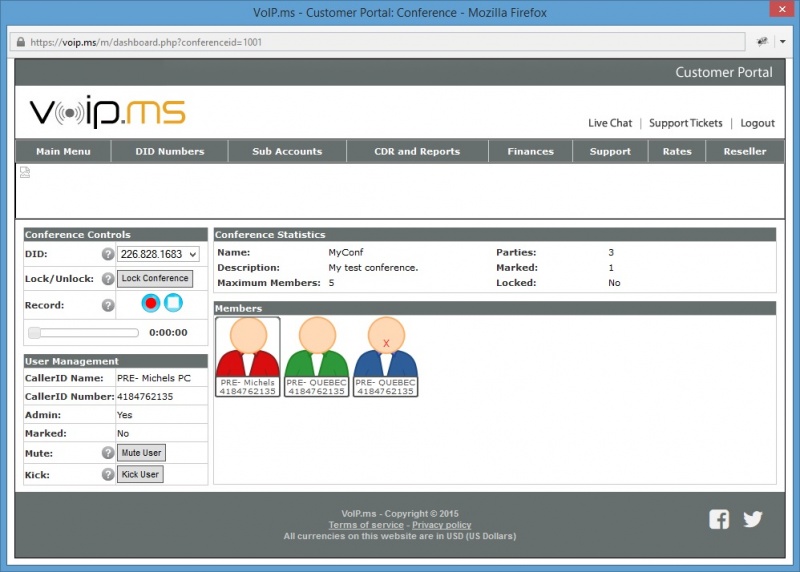
Task: Open the Main Menu tab
Action: pos(63,152)
